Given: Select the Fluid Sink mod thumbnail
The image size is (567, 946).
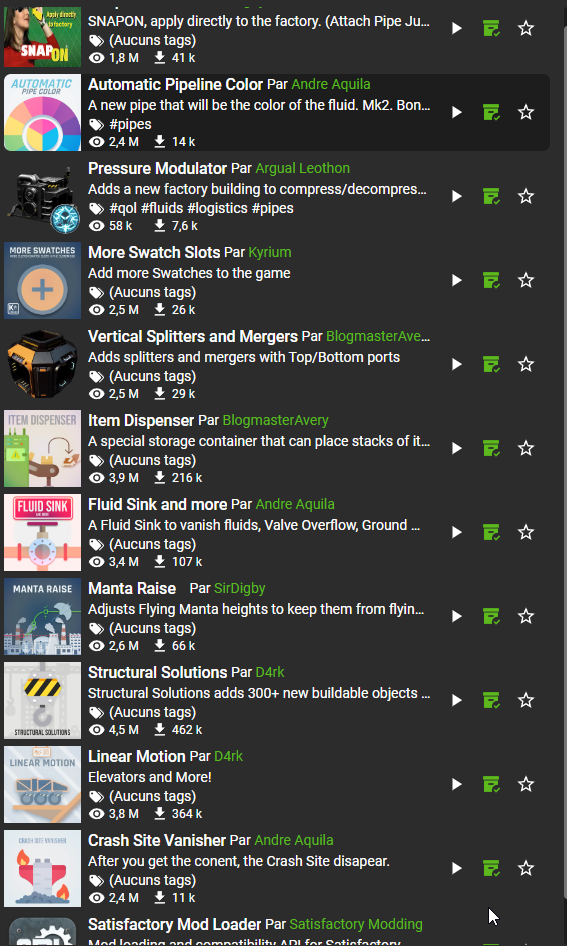Looking at the screenshot, I should click(x=42, y=532).
